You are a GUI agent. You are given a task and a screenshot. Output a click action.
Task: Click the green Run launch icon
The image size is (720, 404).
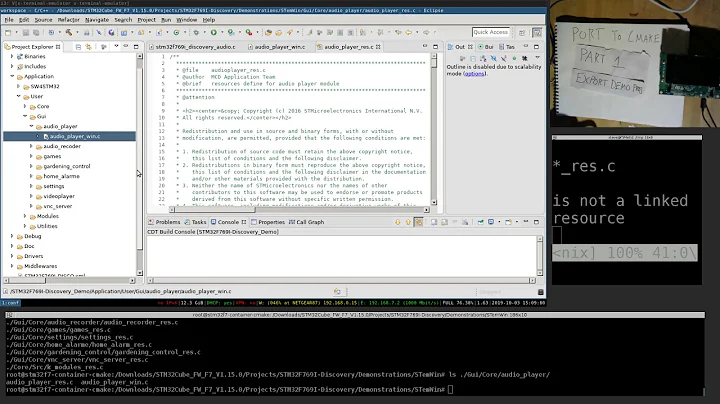(214, 32)
